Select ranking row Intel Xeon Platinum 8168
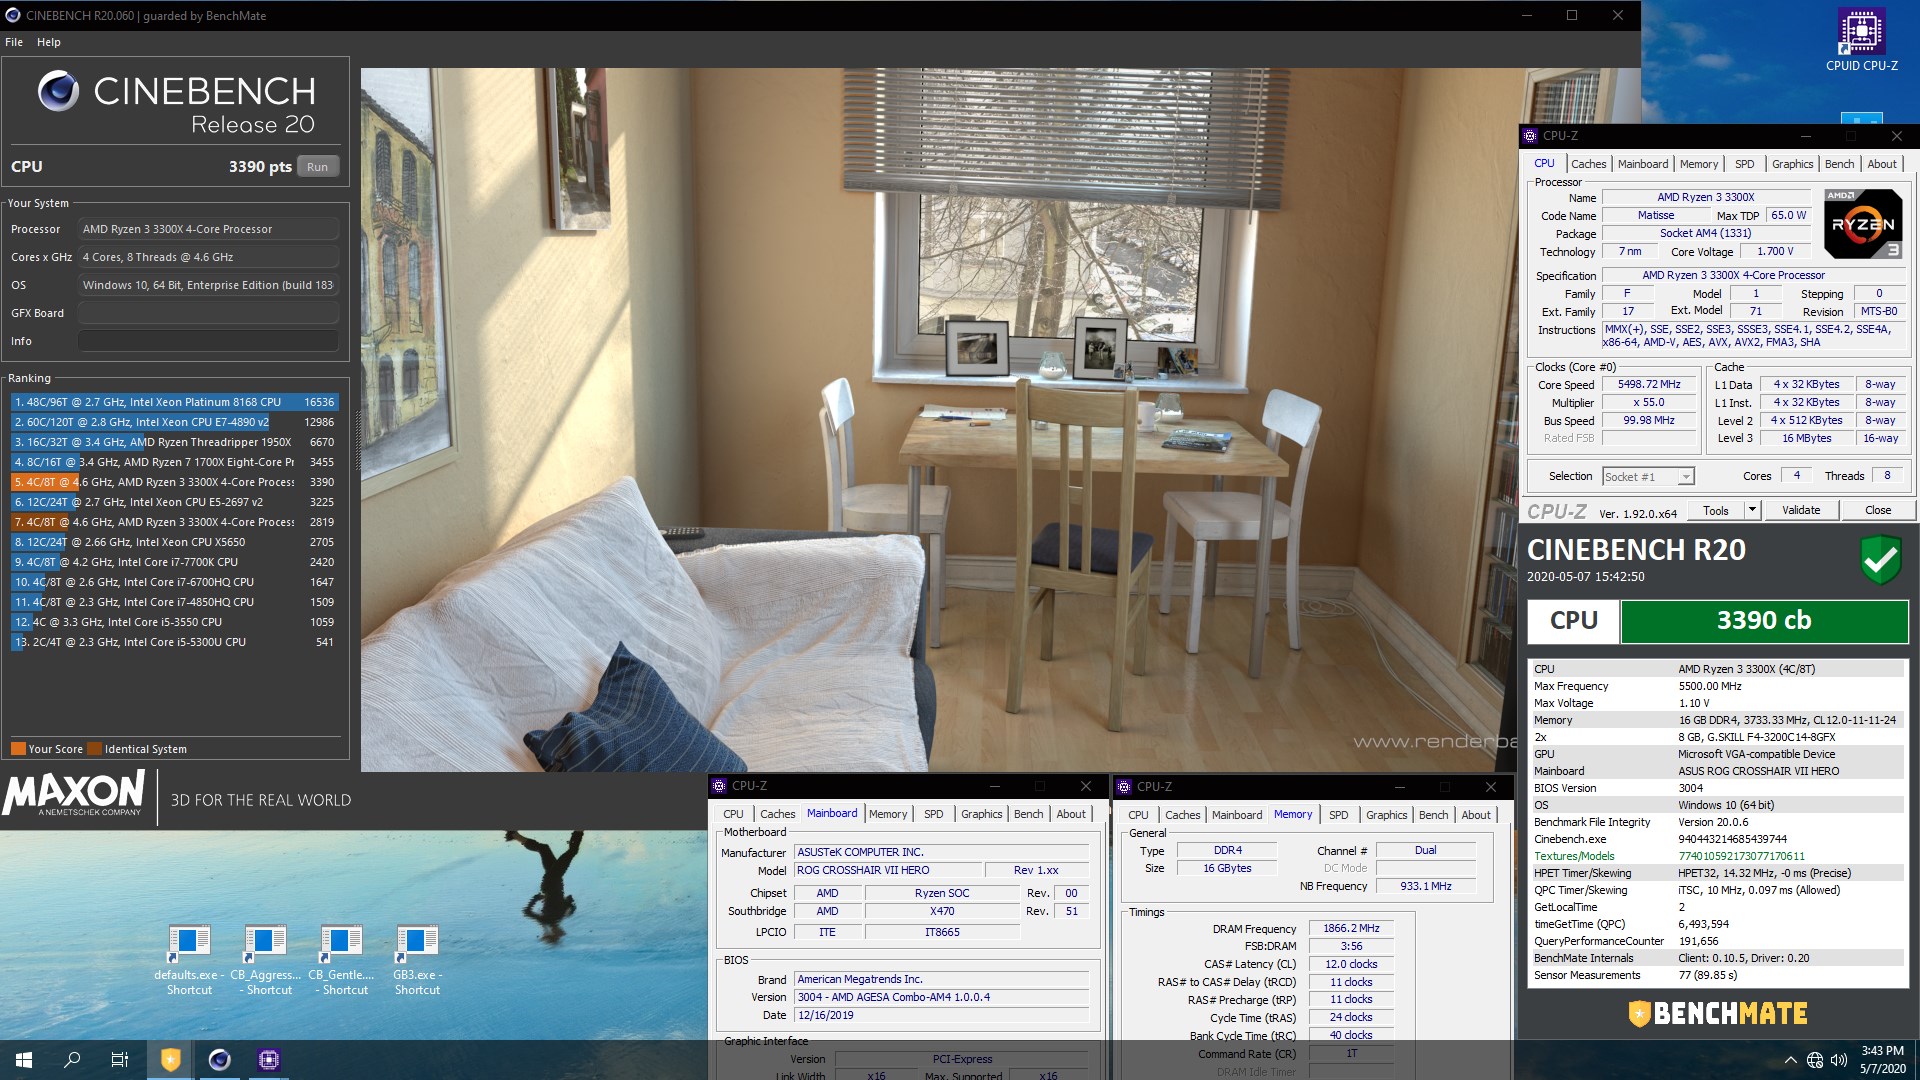Screen dimensions: 1920x1080 [x=174, y=402]
